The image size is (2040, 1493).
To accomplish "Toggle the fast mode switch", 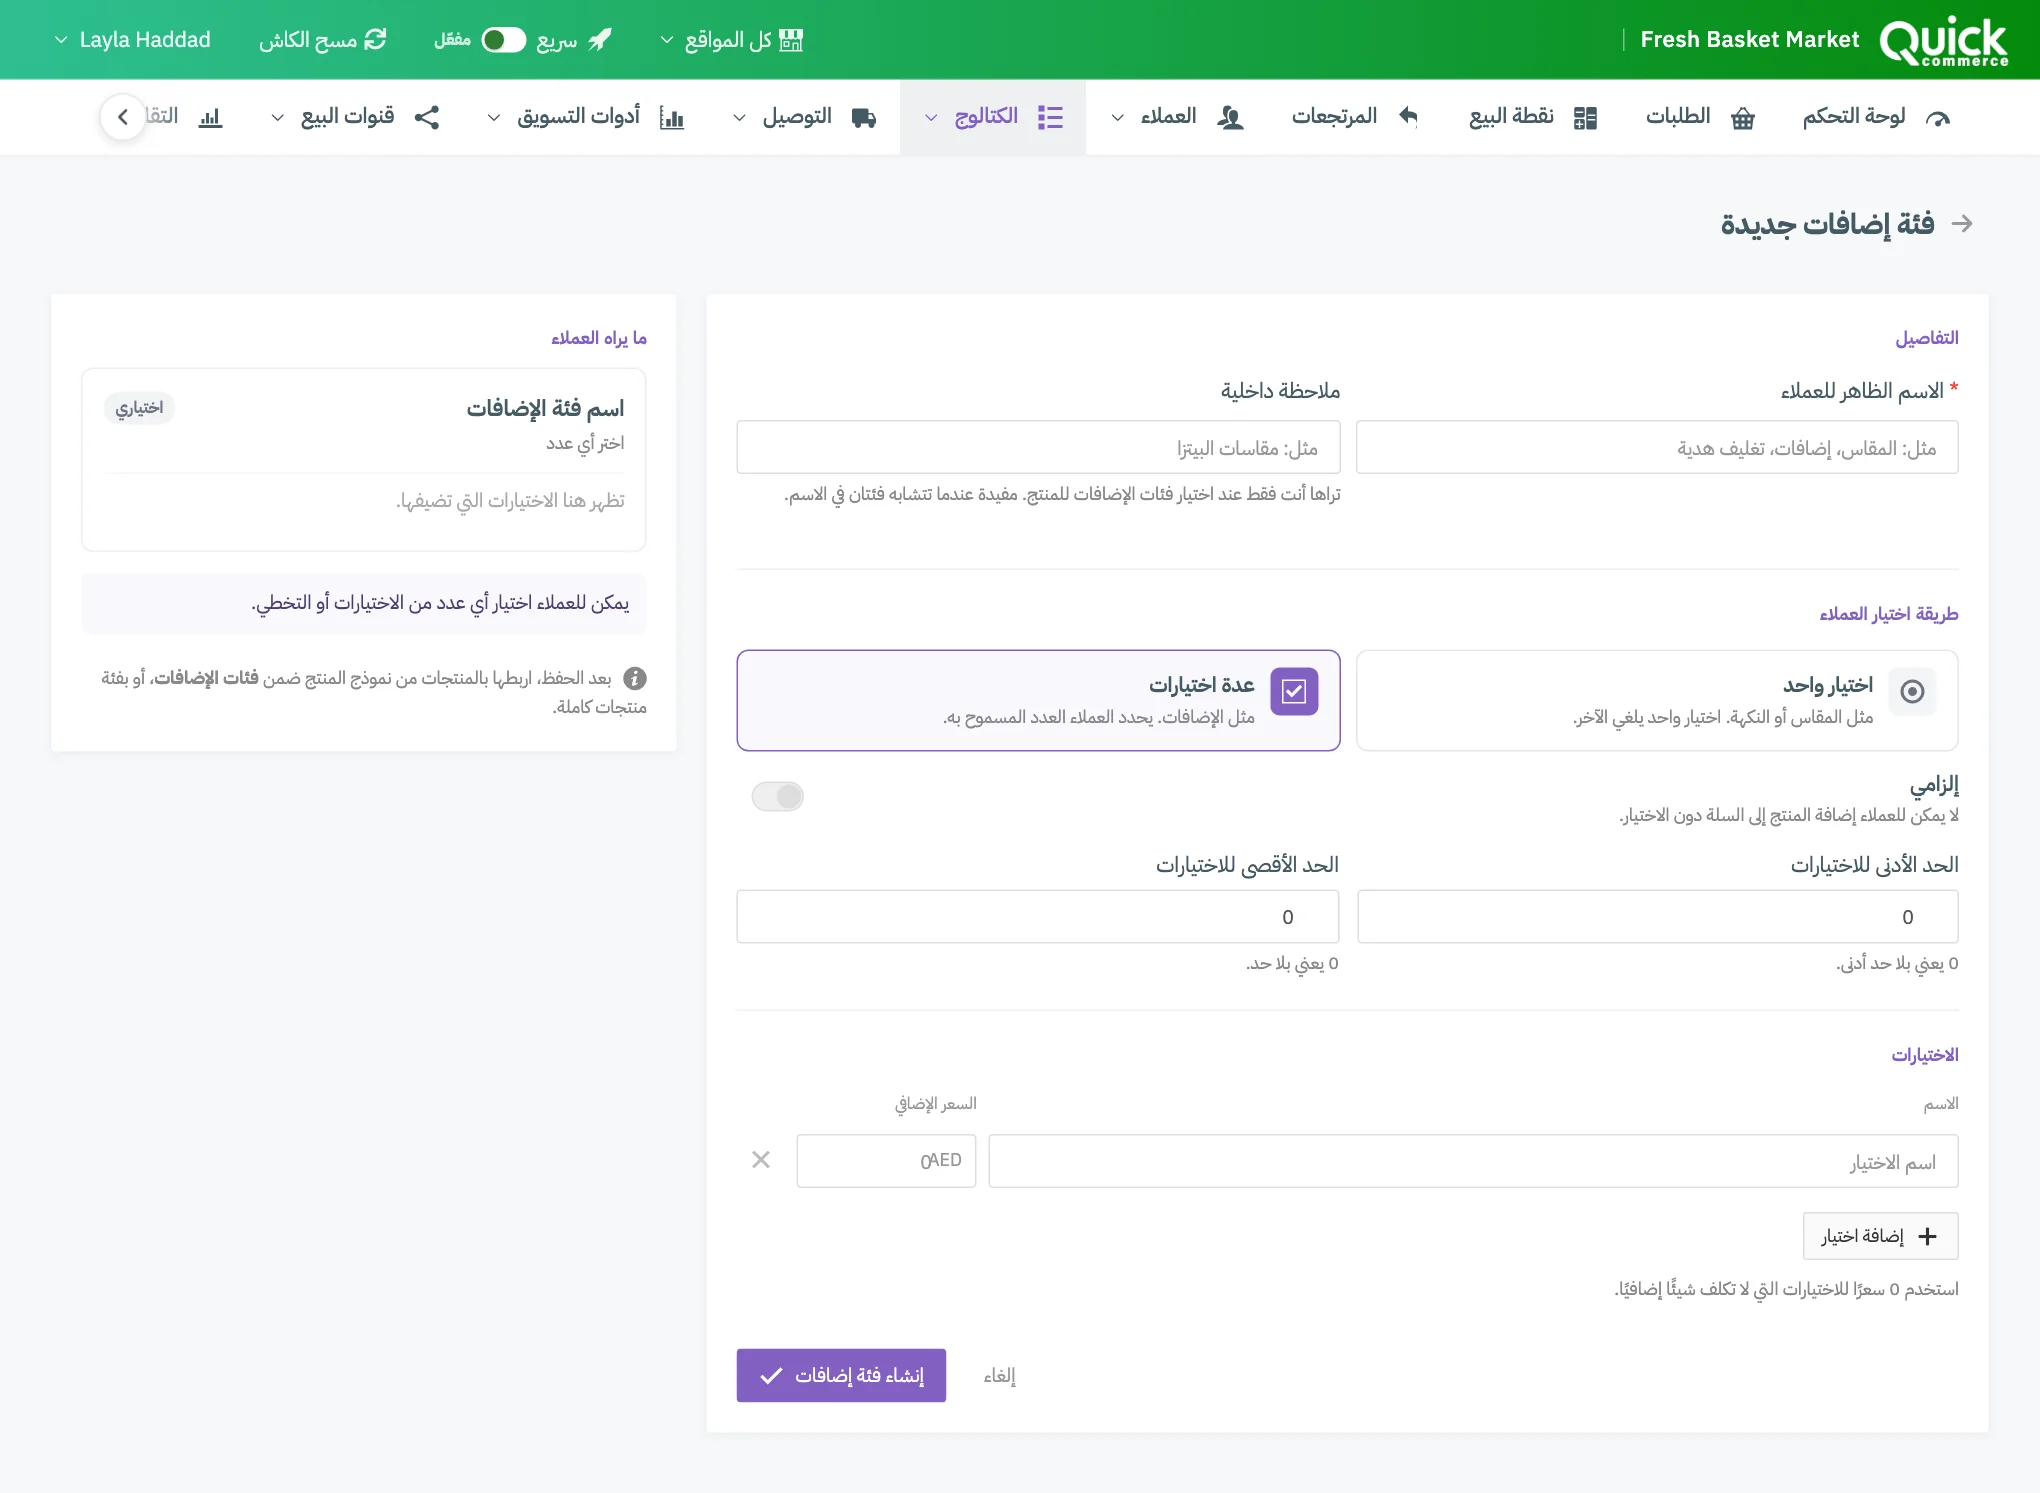I will (504, 40).
